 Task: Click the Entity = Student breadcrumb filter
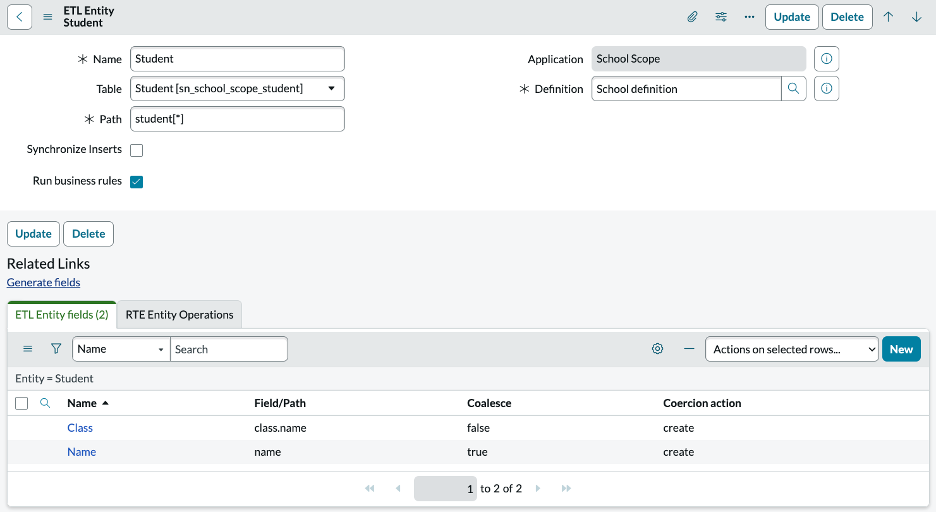(54, 378)
